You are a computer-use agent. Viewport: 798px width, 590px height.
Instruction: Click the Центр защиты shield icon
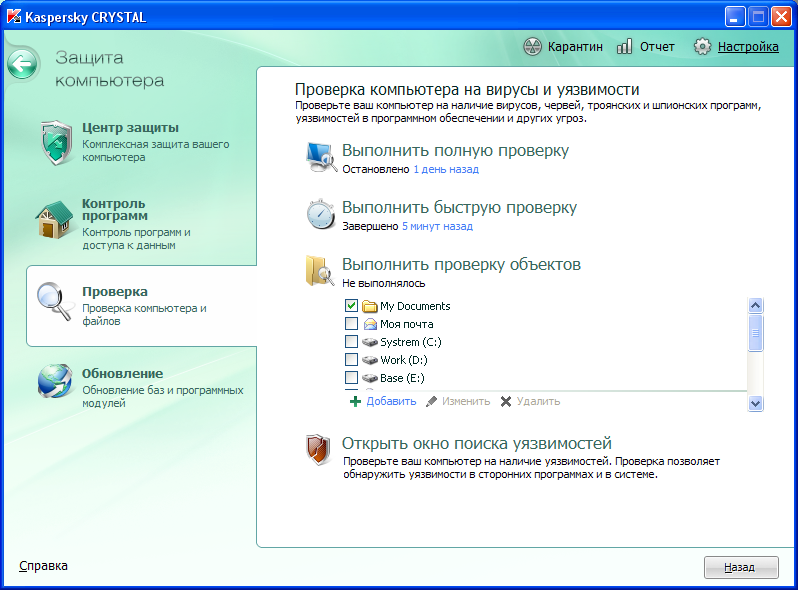click(x=56, y=143)
